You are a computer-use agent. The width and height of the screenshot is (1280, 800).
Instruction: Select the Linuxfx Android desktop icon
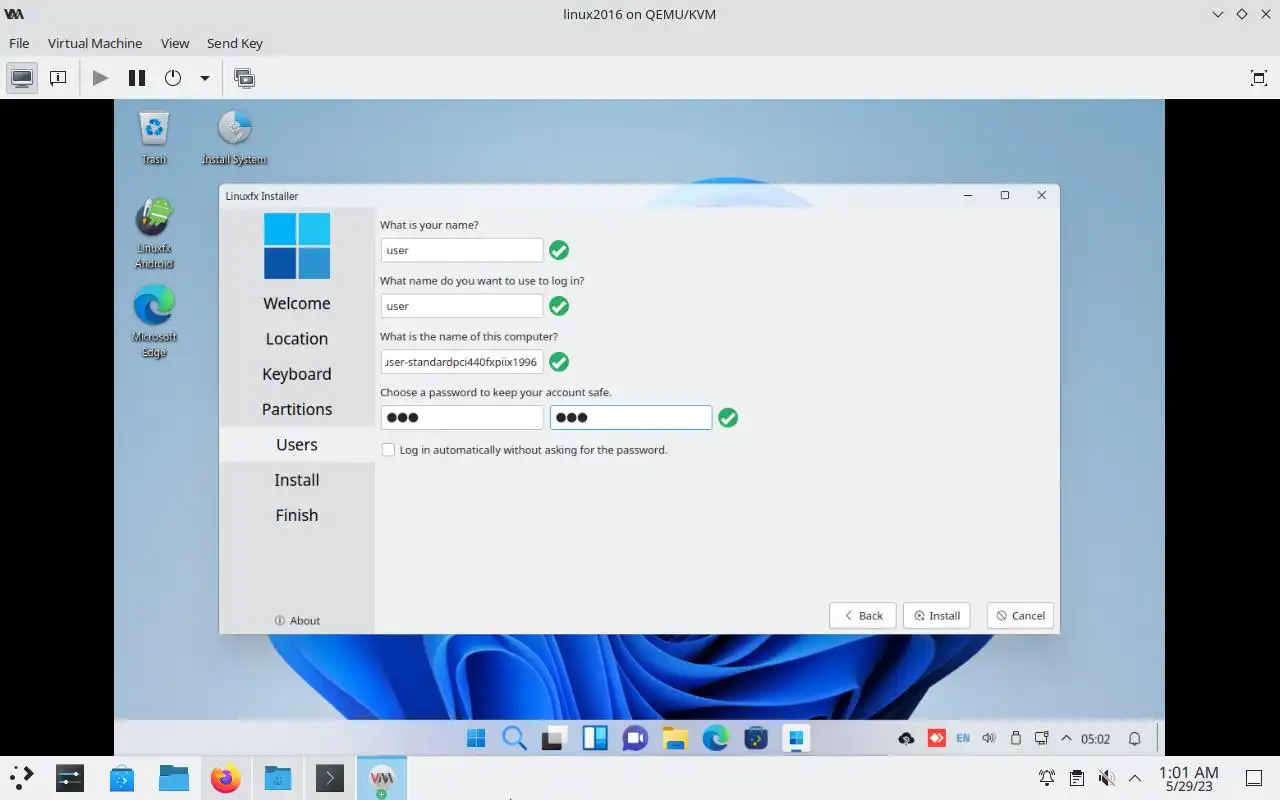154,234
